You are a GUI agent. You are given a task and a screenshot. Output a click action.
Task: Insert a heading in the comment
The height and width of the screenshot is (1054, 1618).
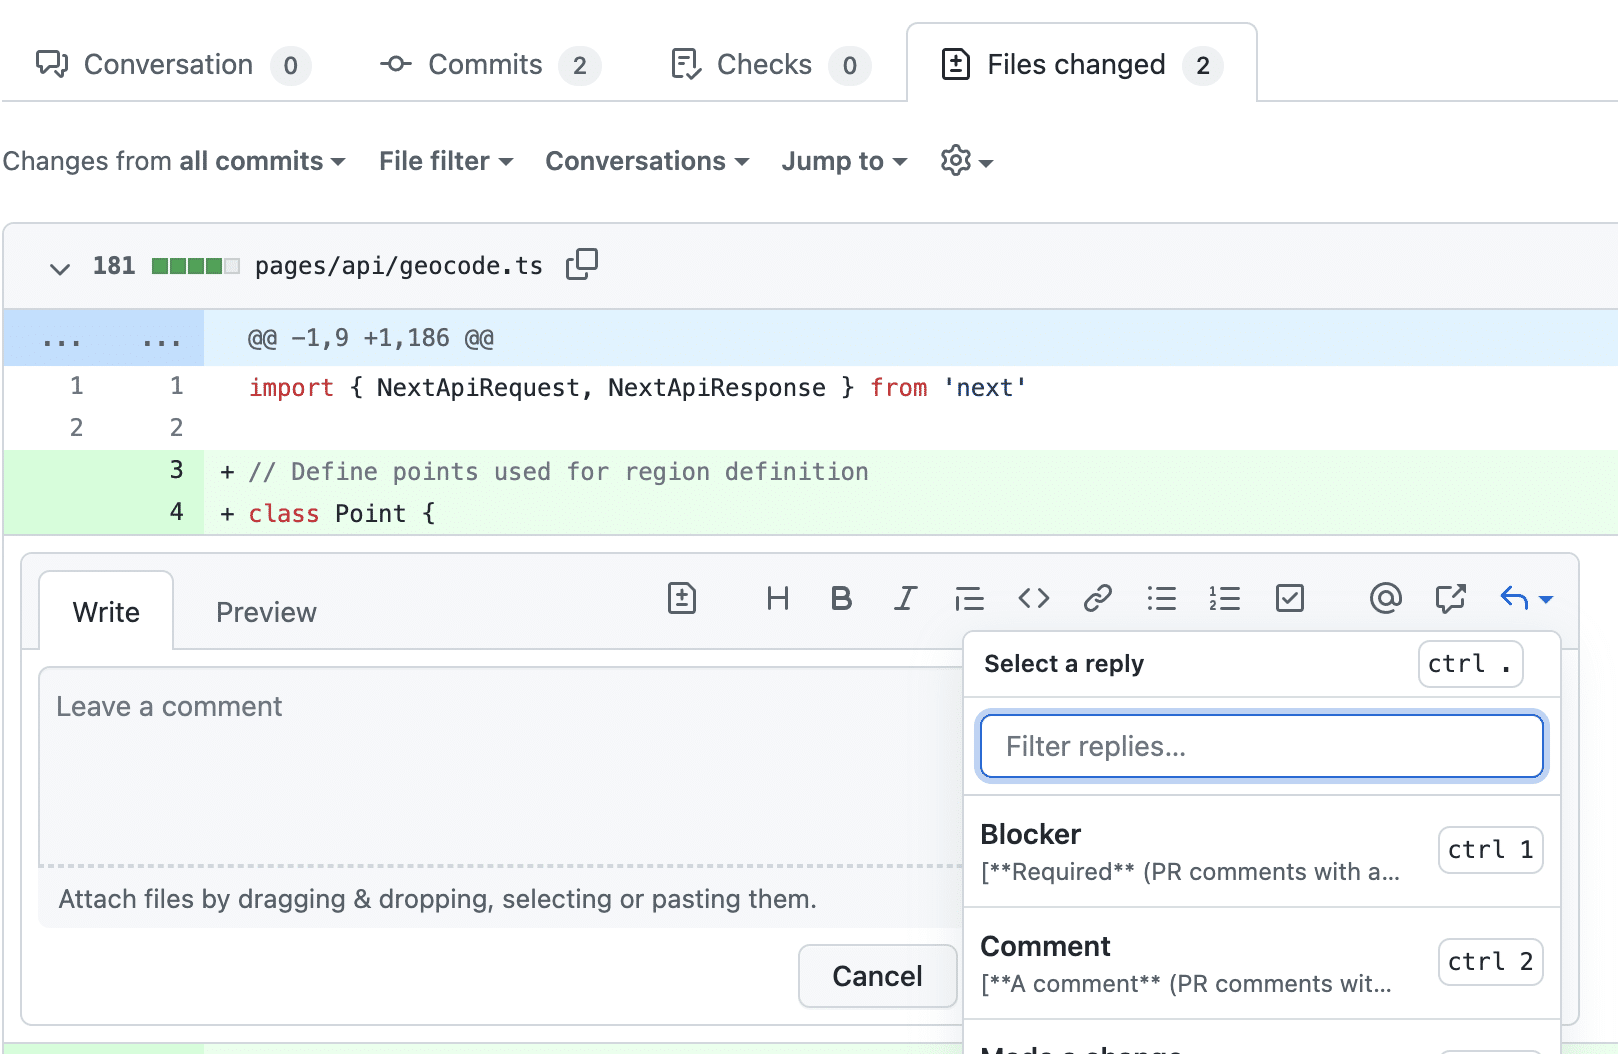point(778,598)
